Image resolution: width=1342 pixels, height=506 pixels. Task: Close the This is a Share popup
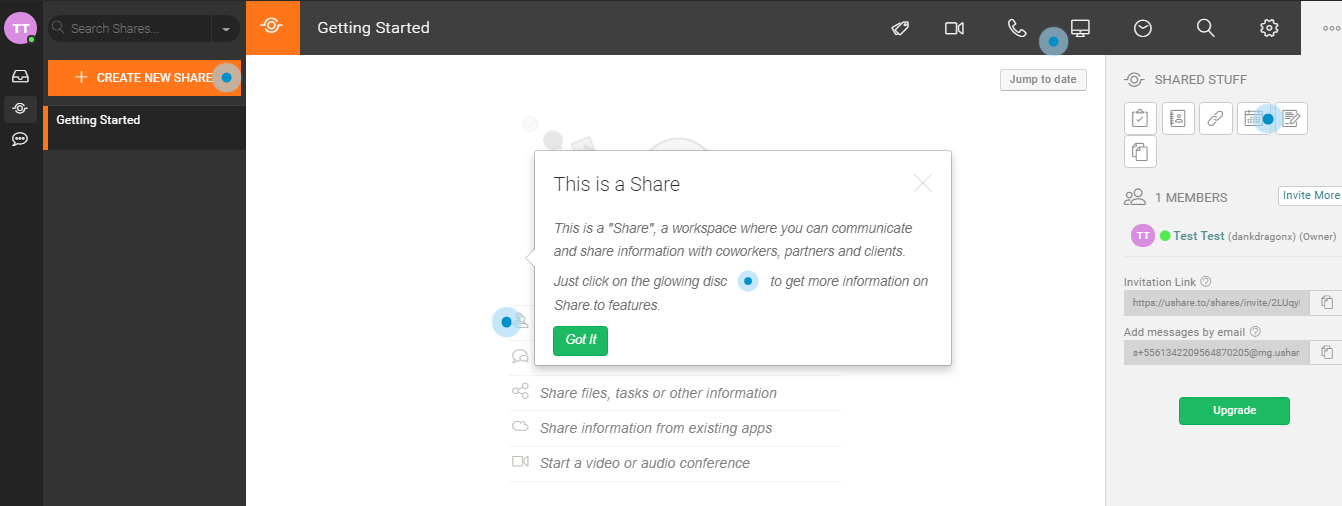pyautogui.click(x=923, y=183)
